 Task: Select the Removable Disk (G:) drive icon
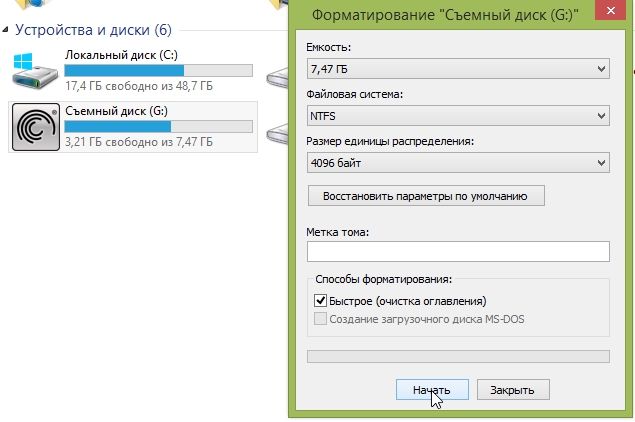coord(36,127)
